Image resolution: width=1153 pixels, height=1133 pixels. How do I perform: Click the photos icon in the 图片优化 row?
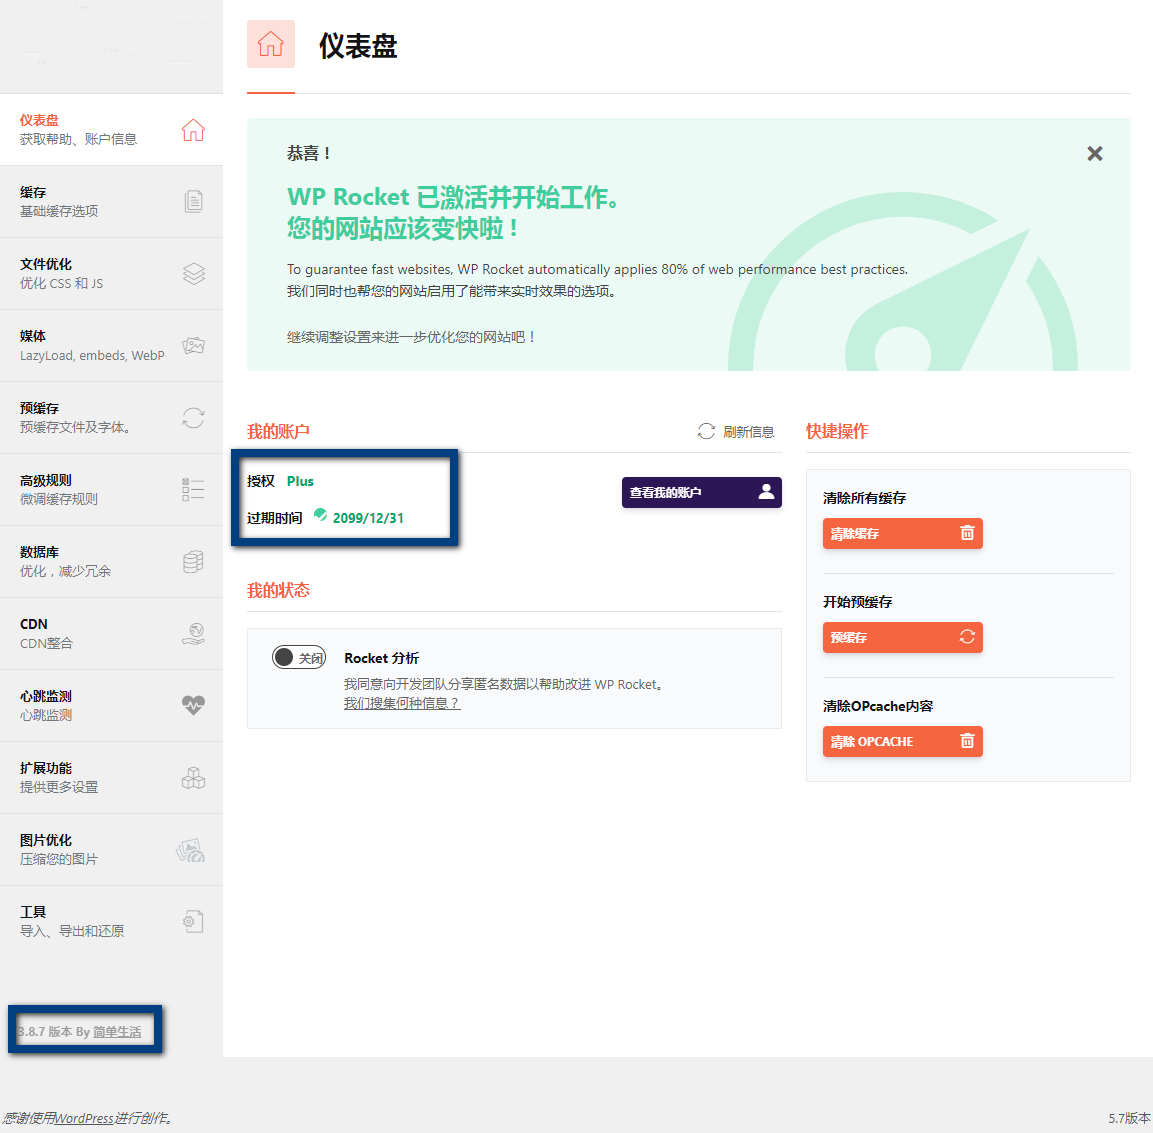tap(190, 850)
